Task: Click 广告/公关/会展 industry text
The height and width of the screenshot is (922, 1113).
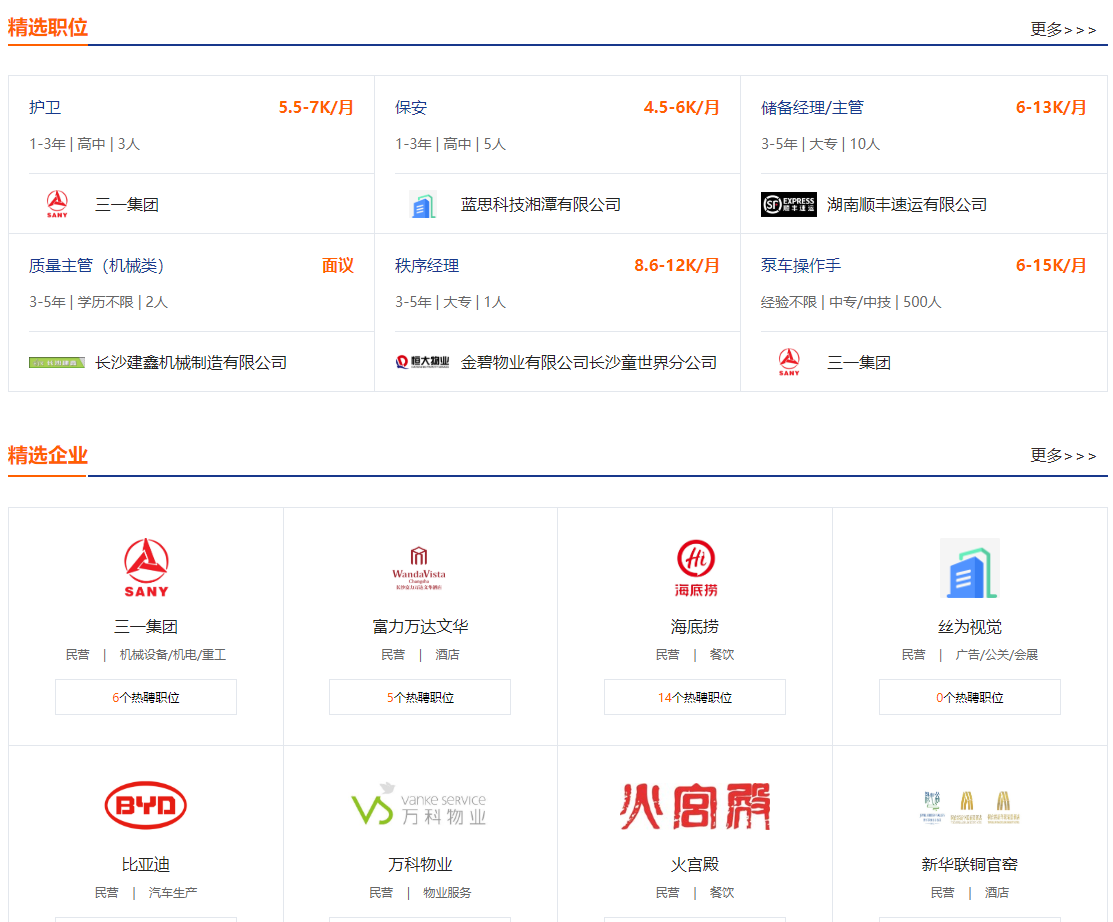Action: (x=997, y=654)
